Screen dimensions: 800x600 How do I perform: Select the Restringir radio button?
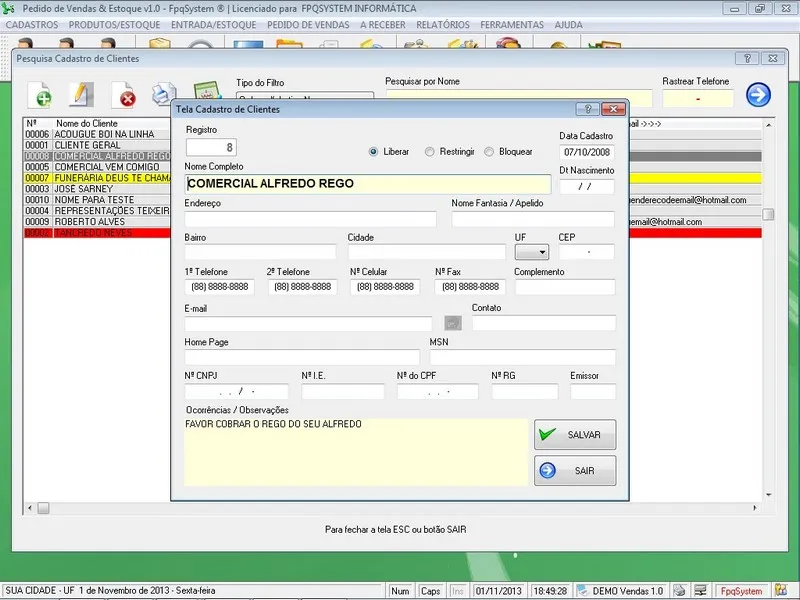tap(430, 152)
